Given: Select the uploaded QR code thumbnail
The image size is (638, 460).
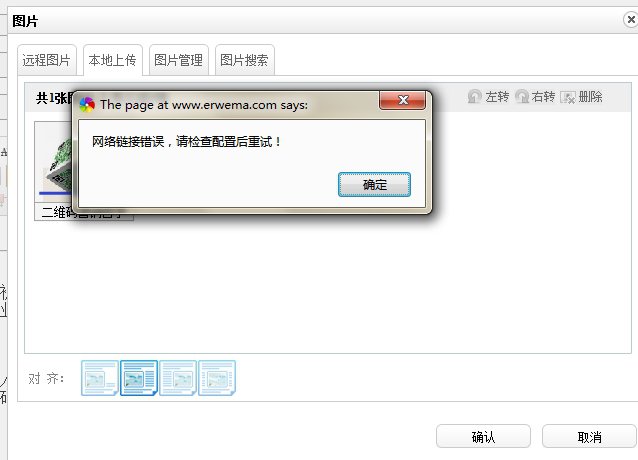Looking at the screenshot, I should [x=54, y=162].
